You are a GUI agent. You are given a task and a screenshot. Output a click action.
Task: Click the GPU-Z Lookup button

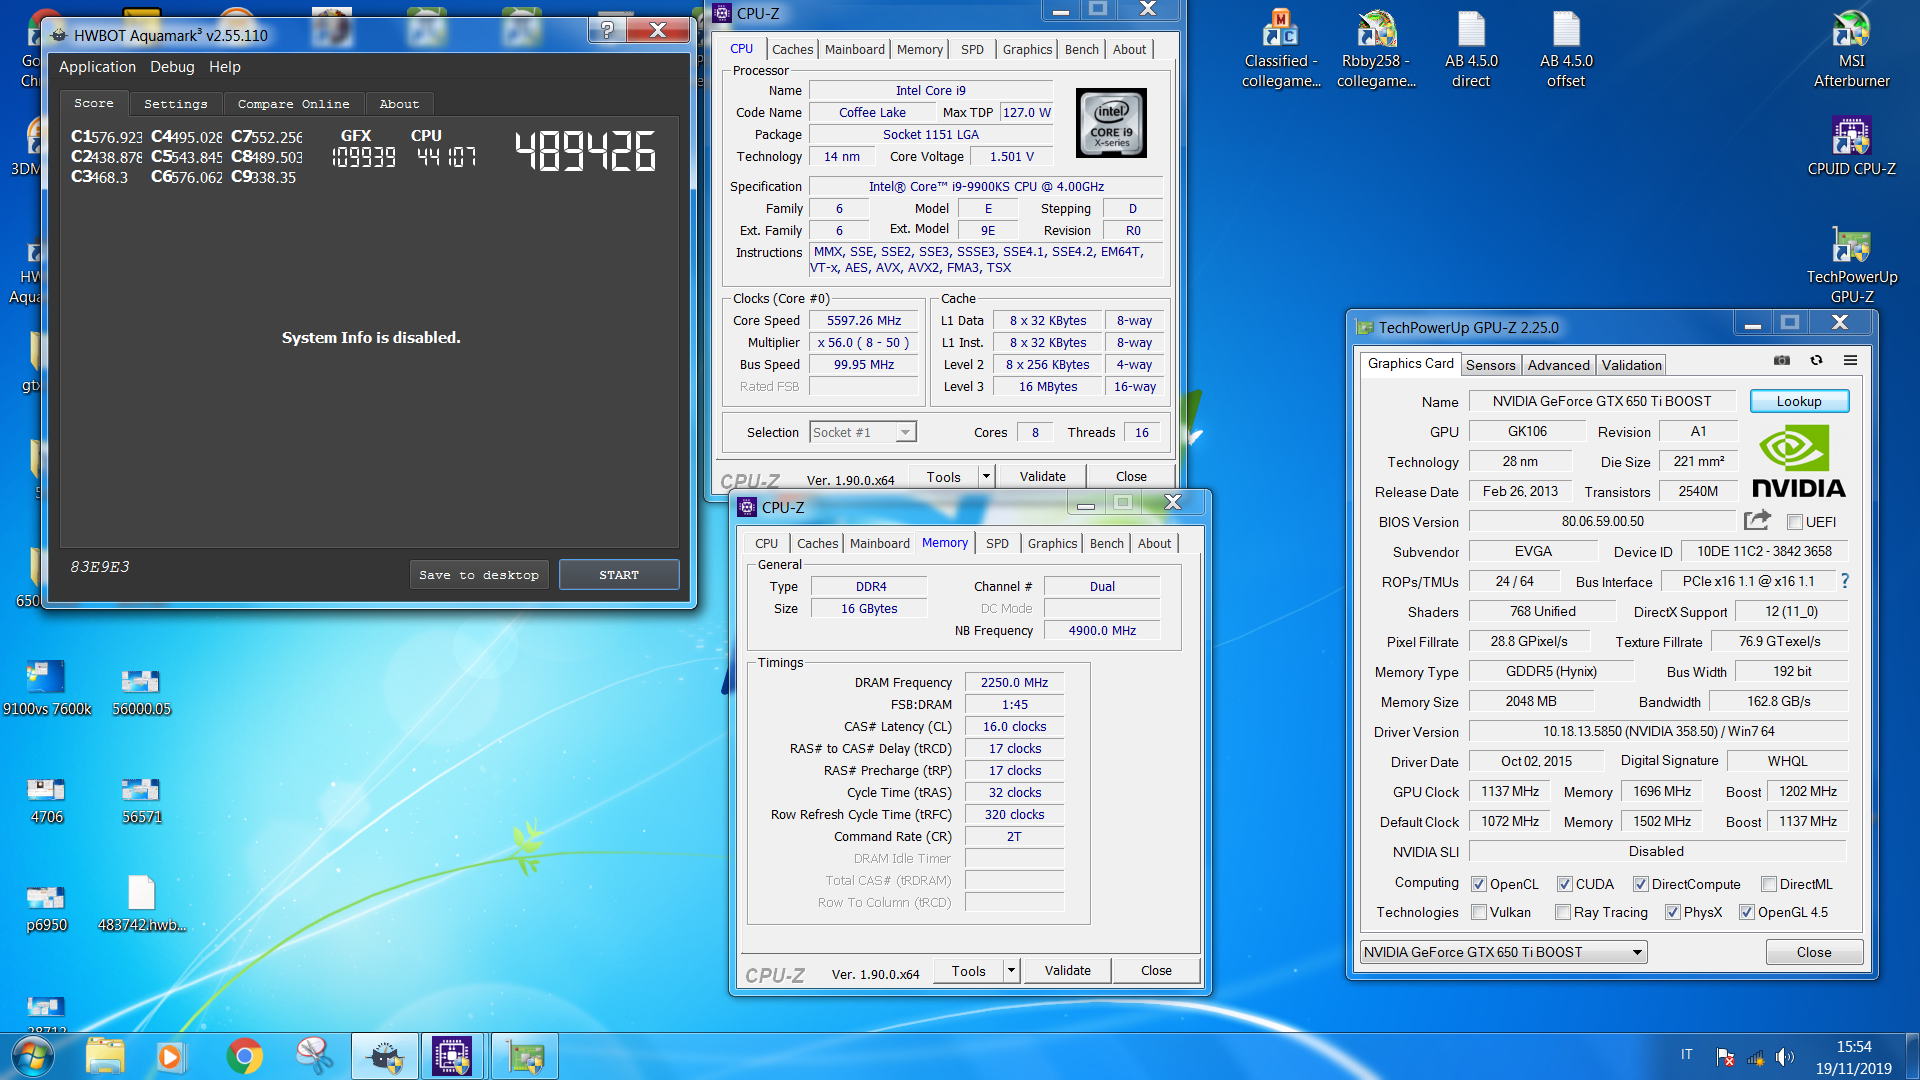pyautogui.click(x=1799, y=401)
